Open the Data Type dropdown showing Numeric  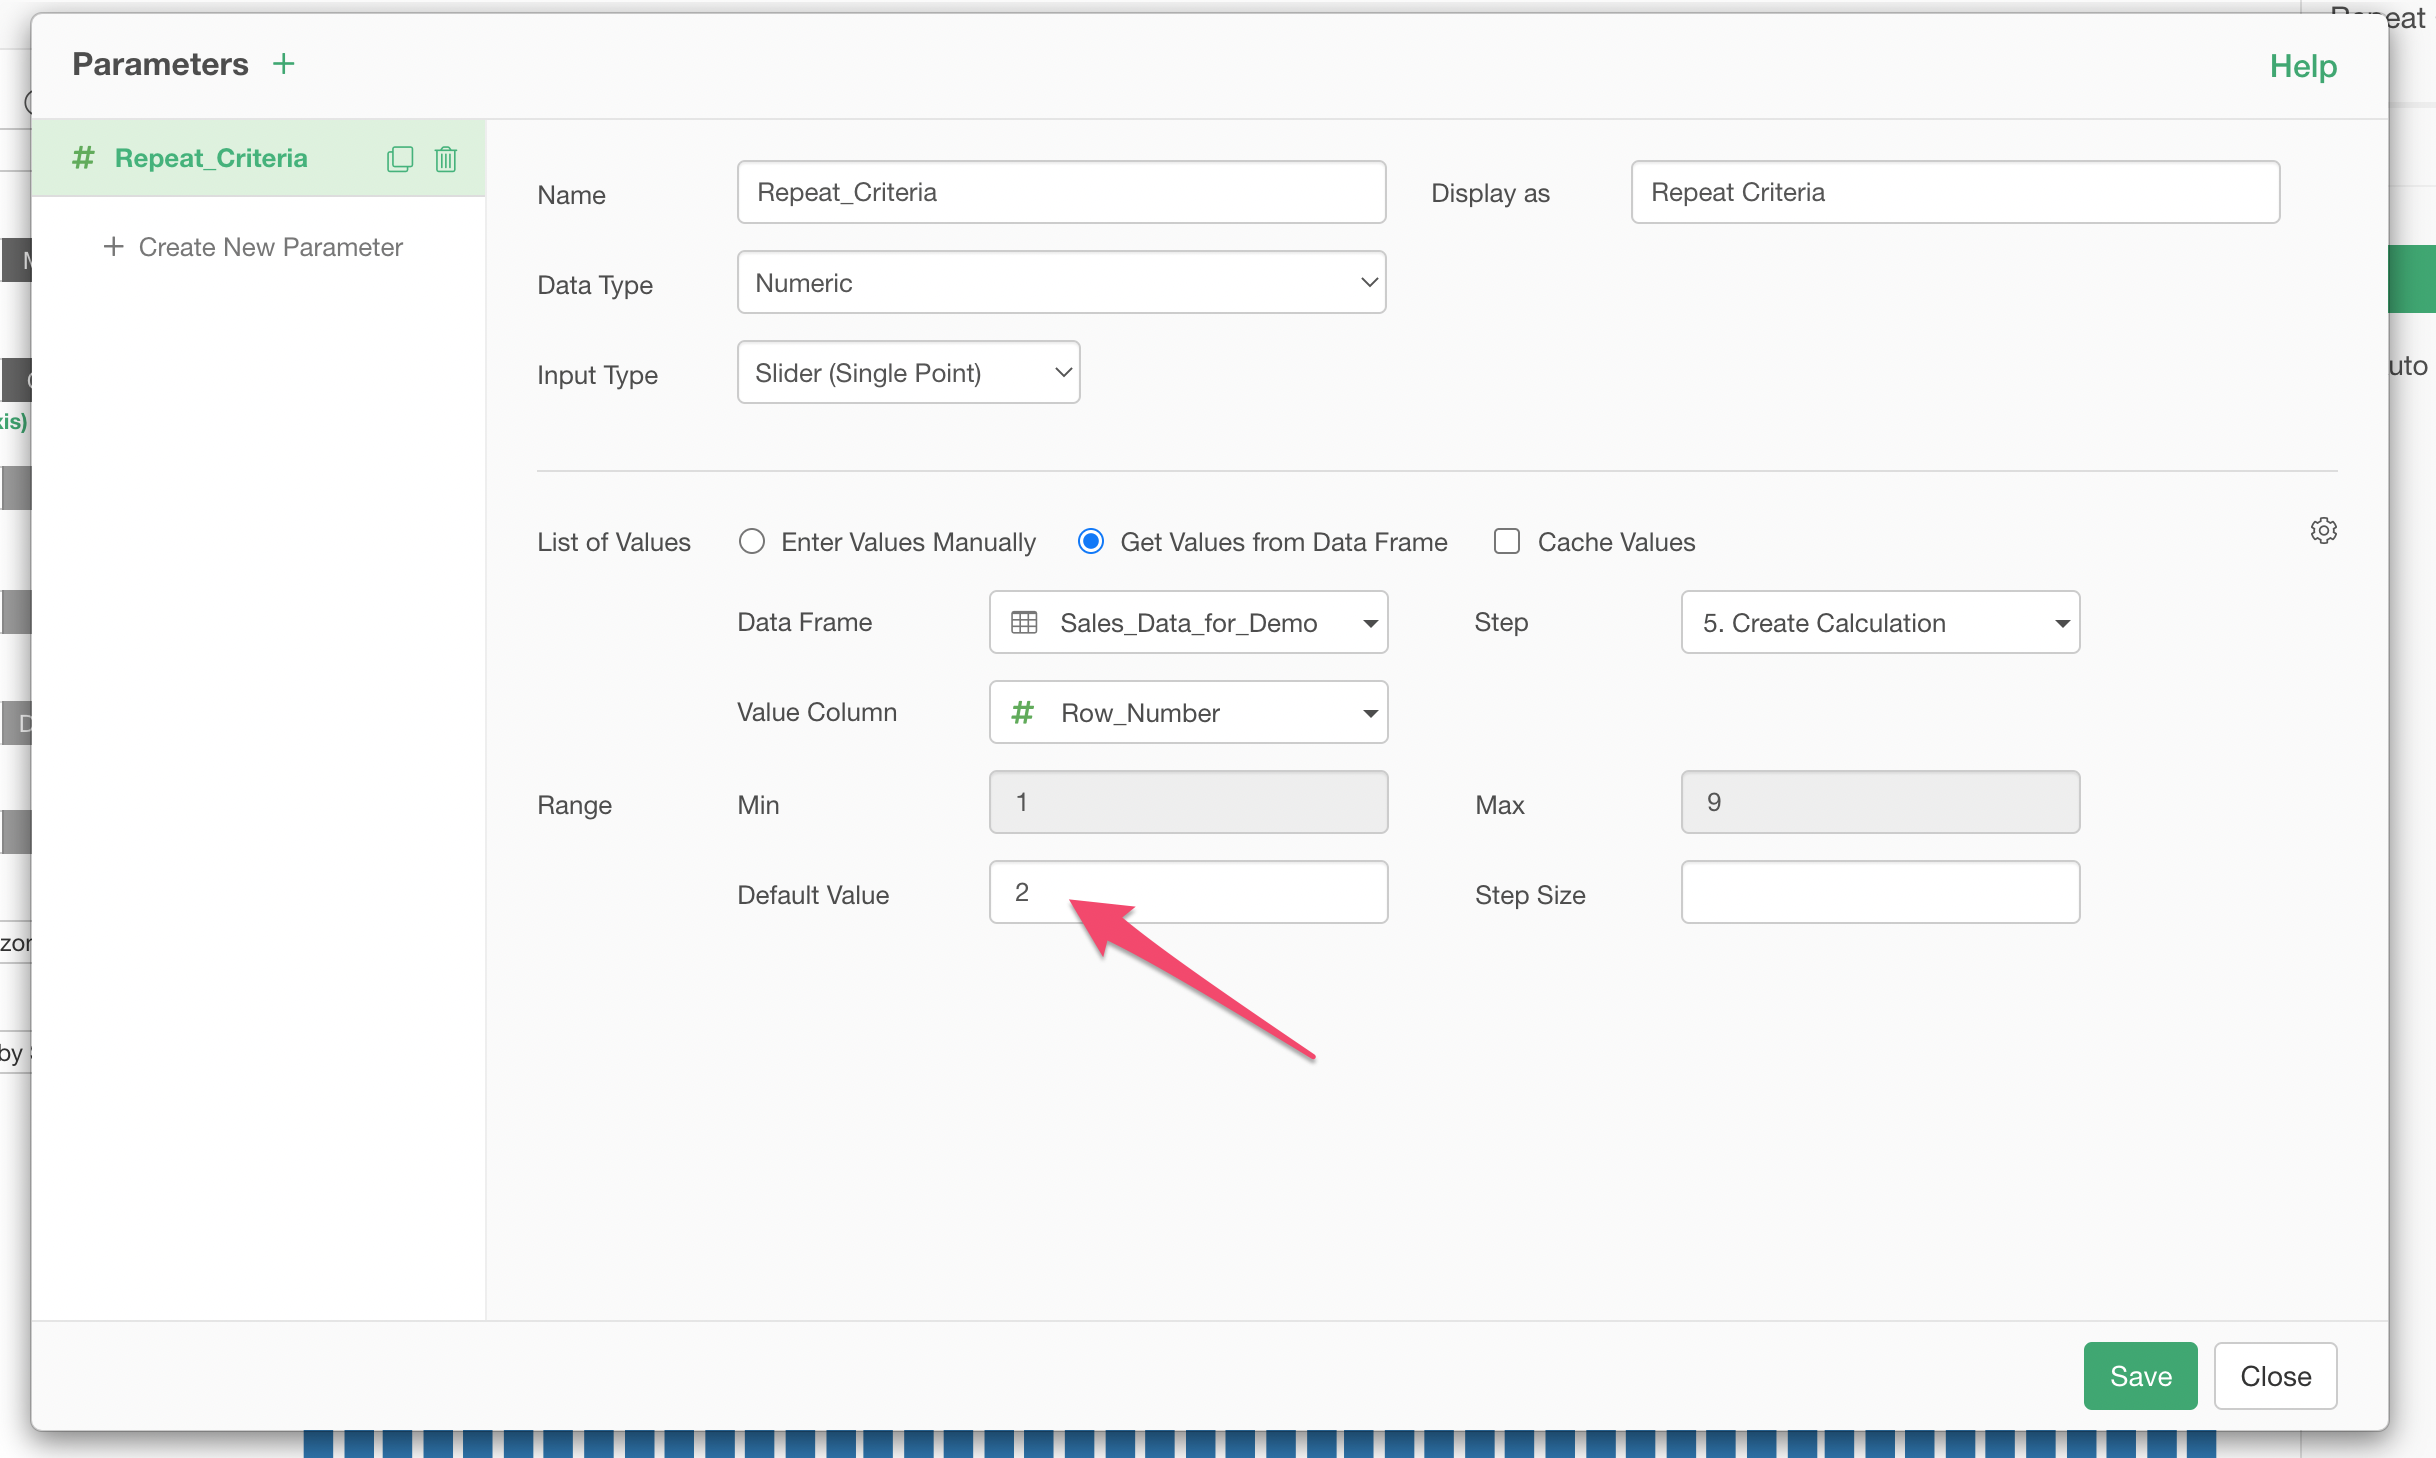[1060, 282]
